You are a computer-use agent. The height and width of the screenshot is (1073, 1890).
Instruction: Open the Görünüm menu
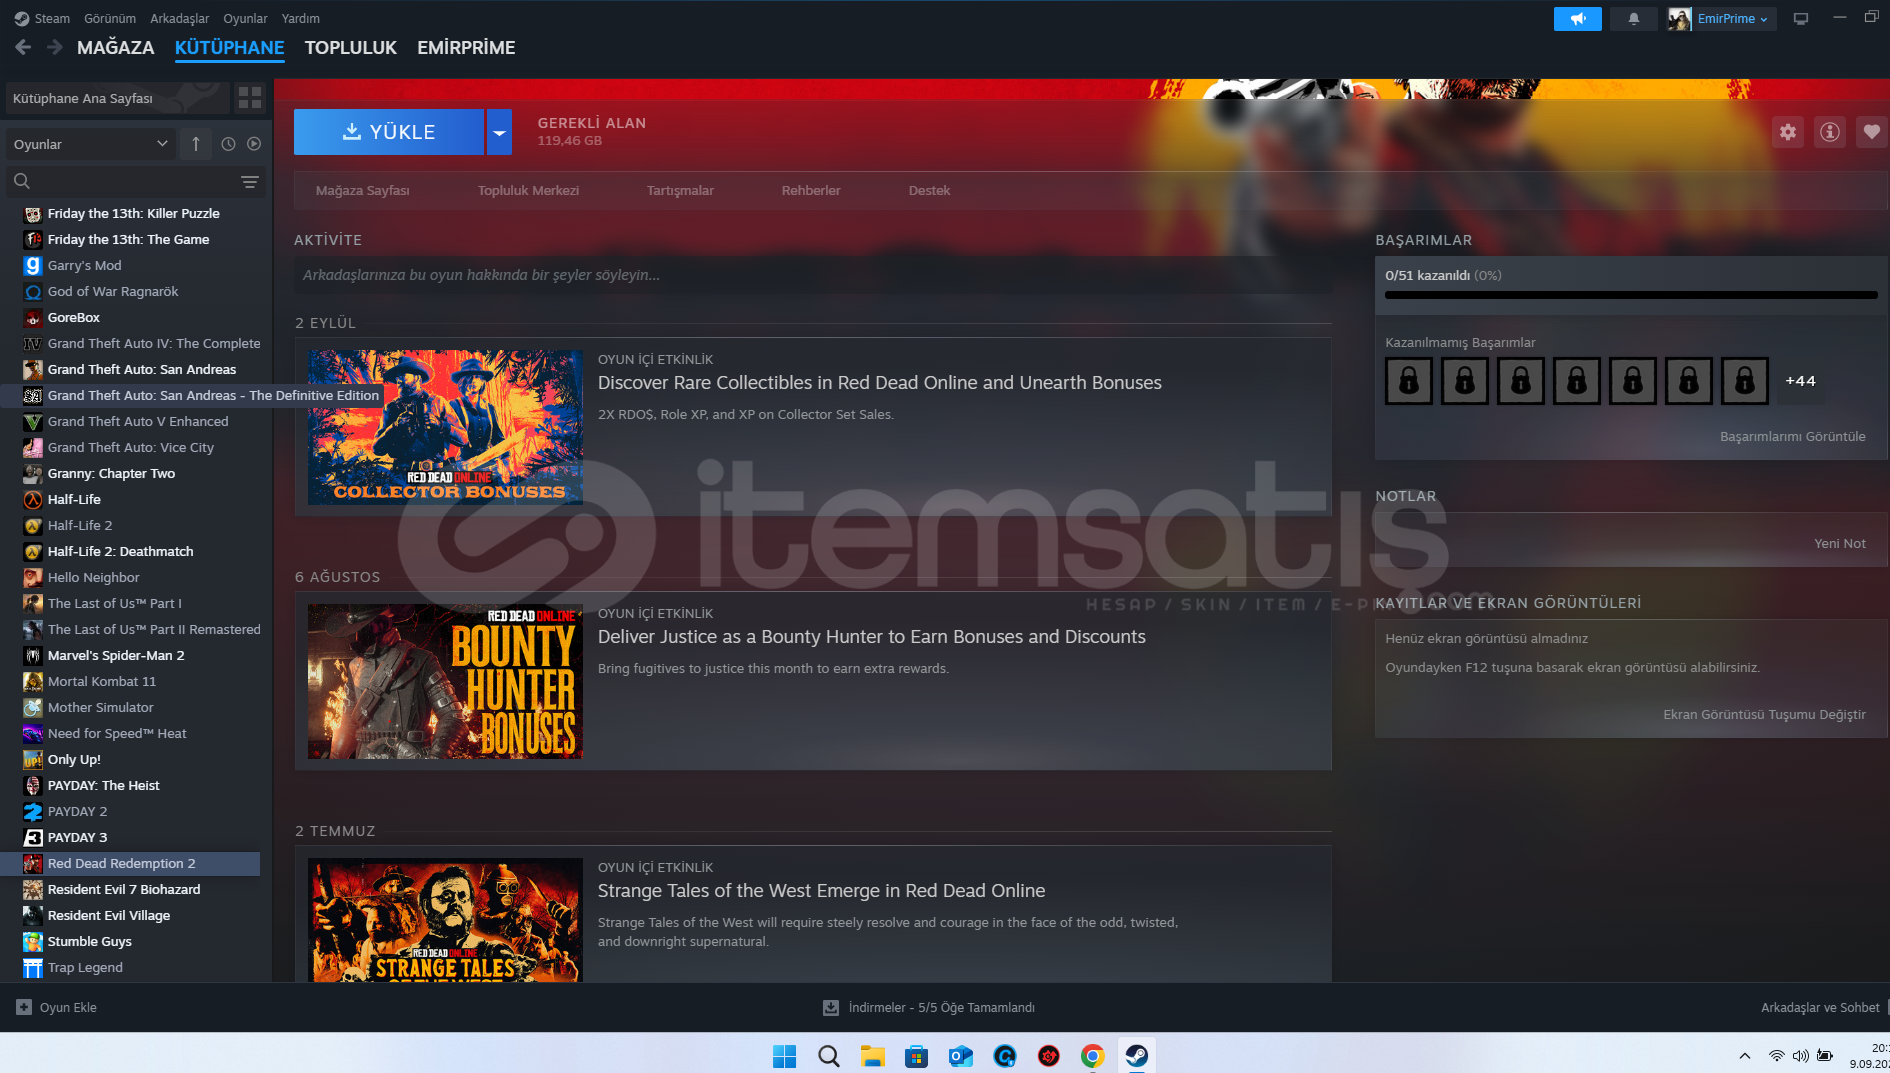tap(110, 18)
